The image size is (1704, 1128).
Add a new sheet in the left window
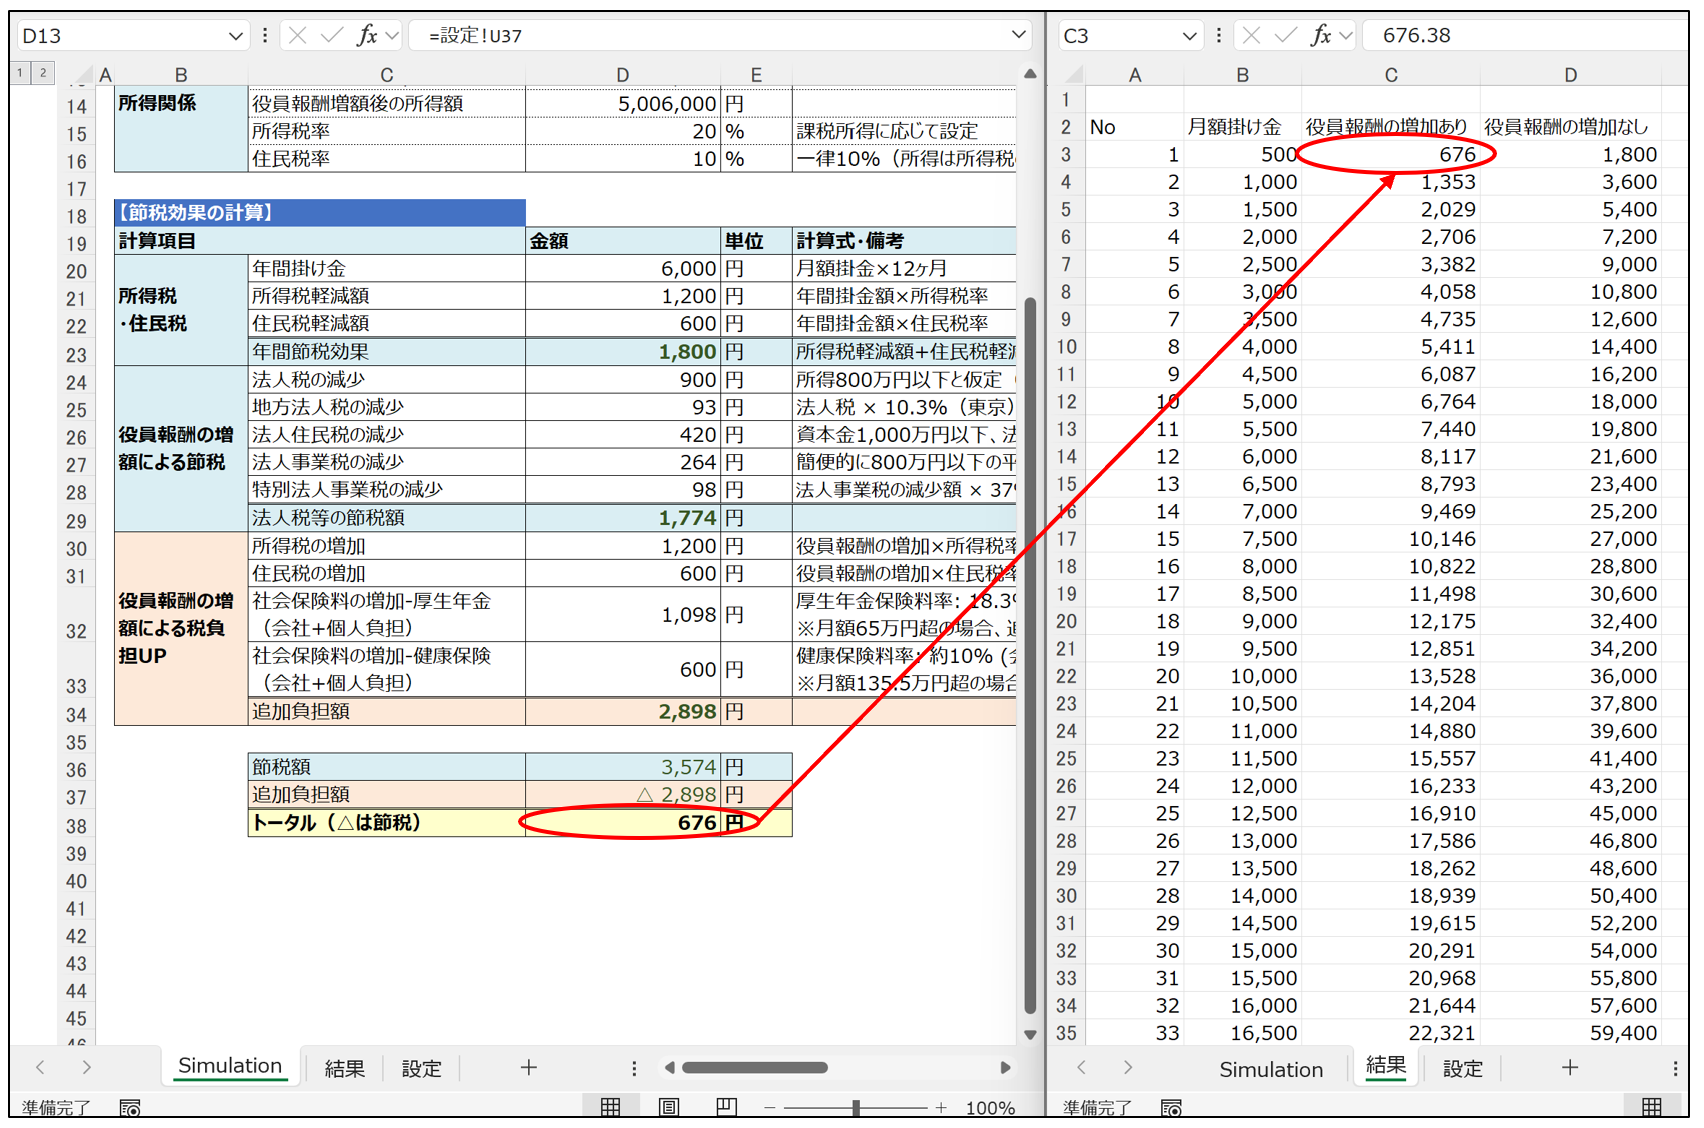click(529, 1068)
